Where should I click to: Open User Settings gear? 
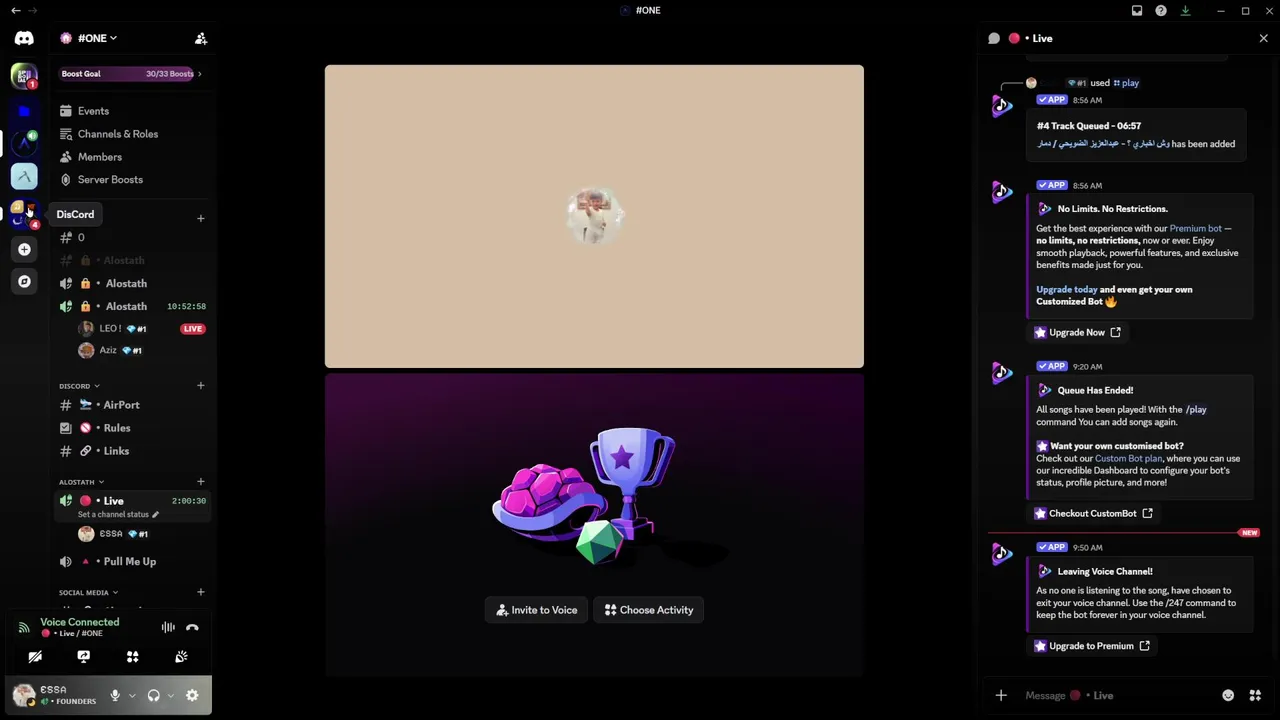pos(192,696)
